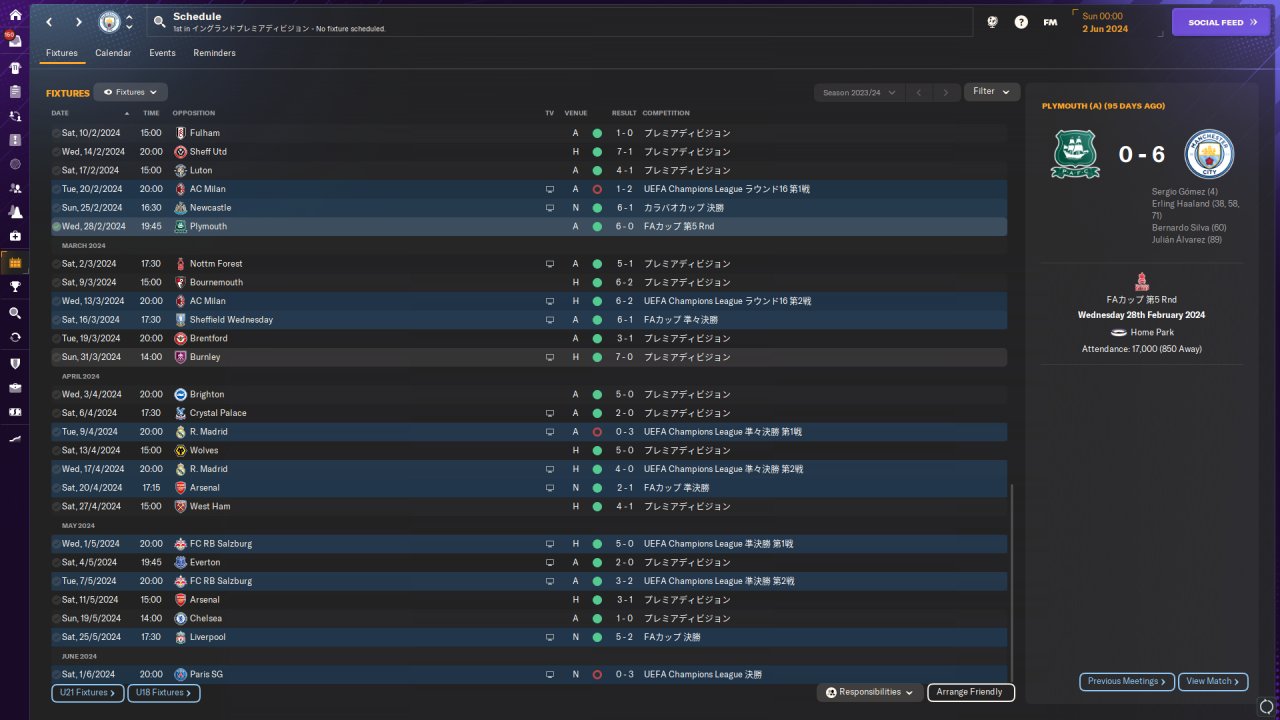This screenshot has height=720, width=1280.
Task: Switch to the Reminders tab
Action: click(215, 53)
